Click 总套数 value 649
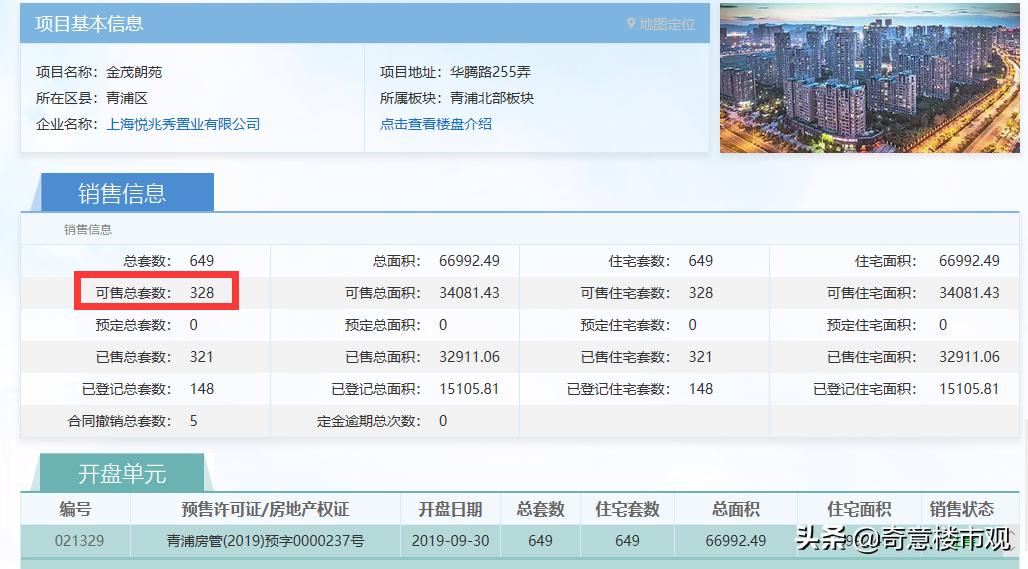The width and height of the screenshot is (1028, 569). point(202,261)
